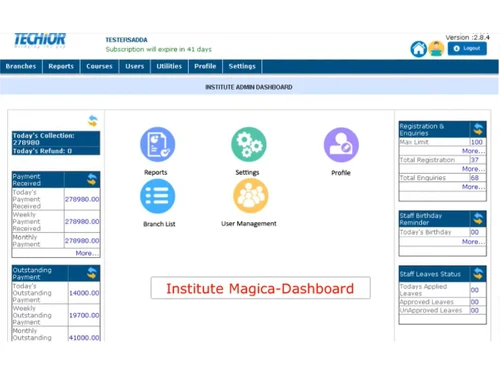Refresh Staff Birthday Reminder panel

click(478, 219)
